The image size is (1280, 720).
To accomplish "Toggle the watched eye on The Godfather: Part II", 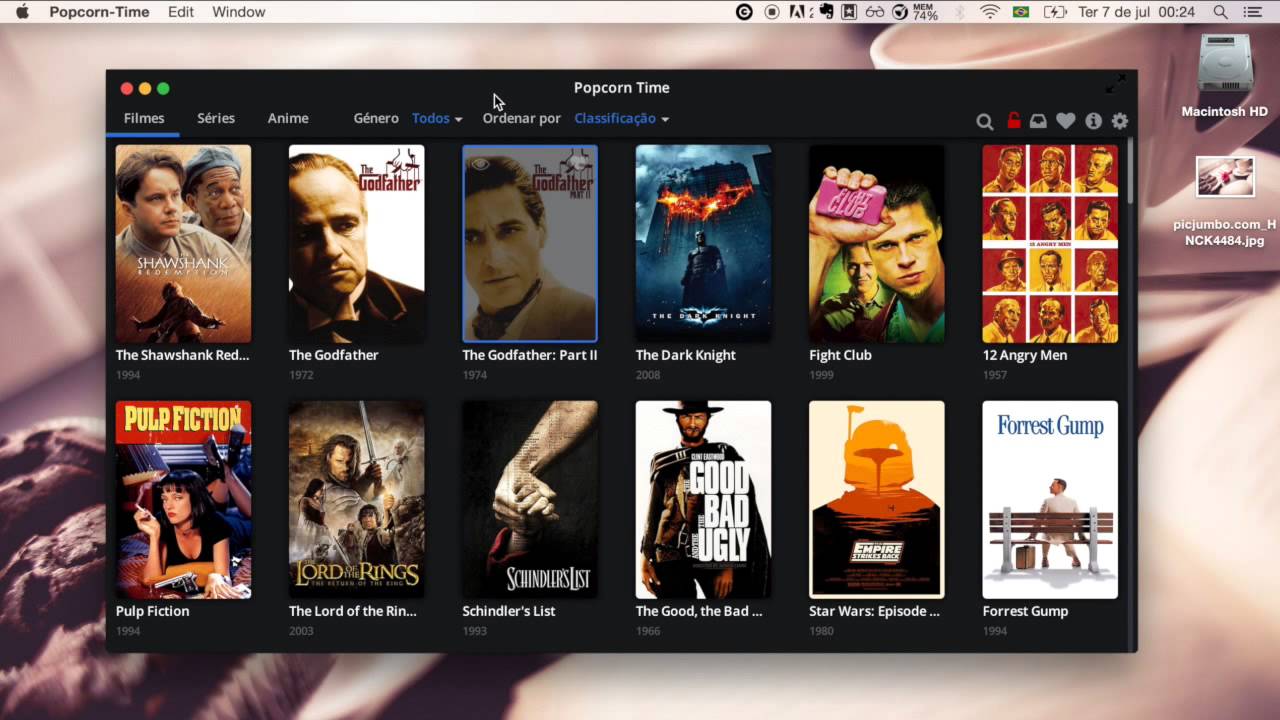I will coord(481,163).
